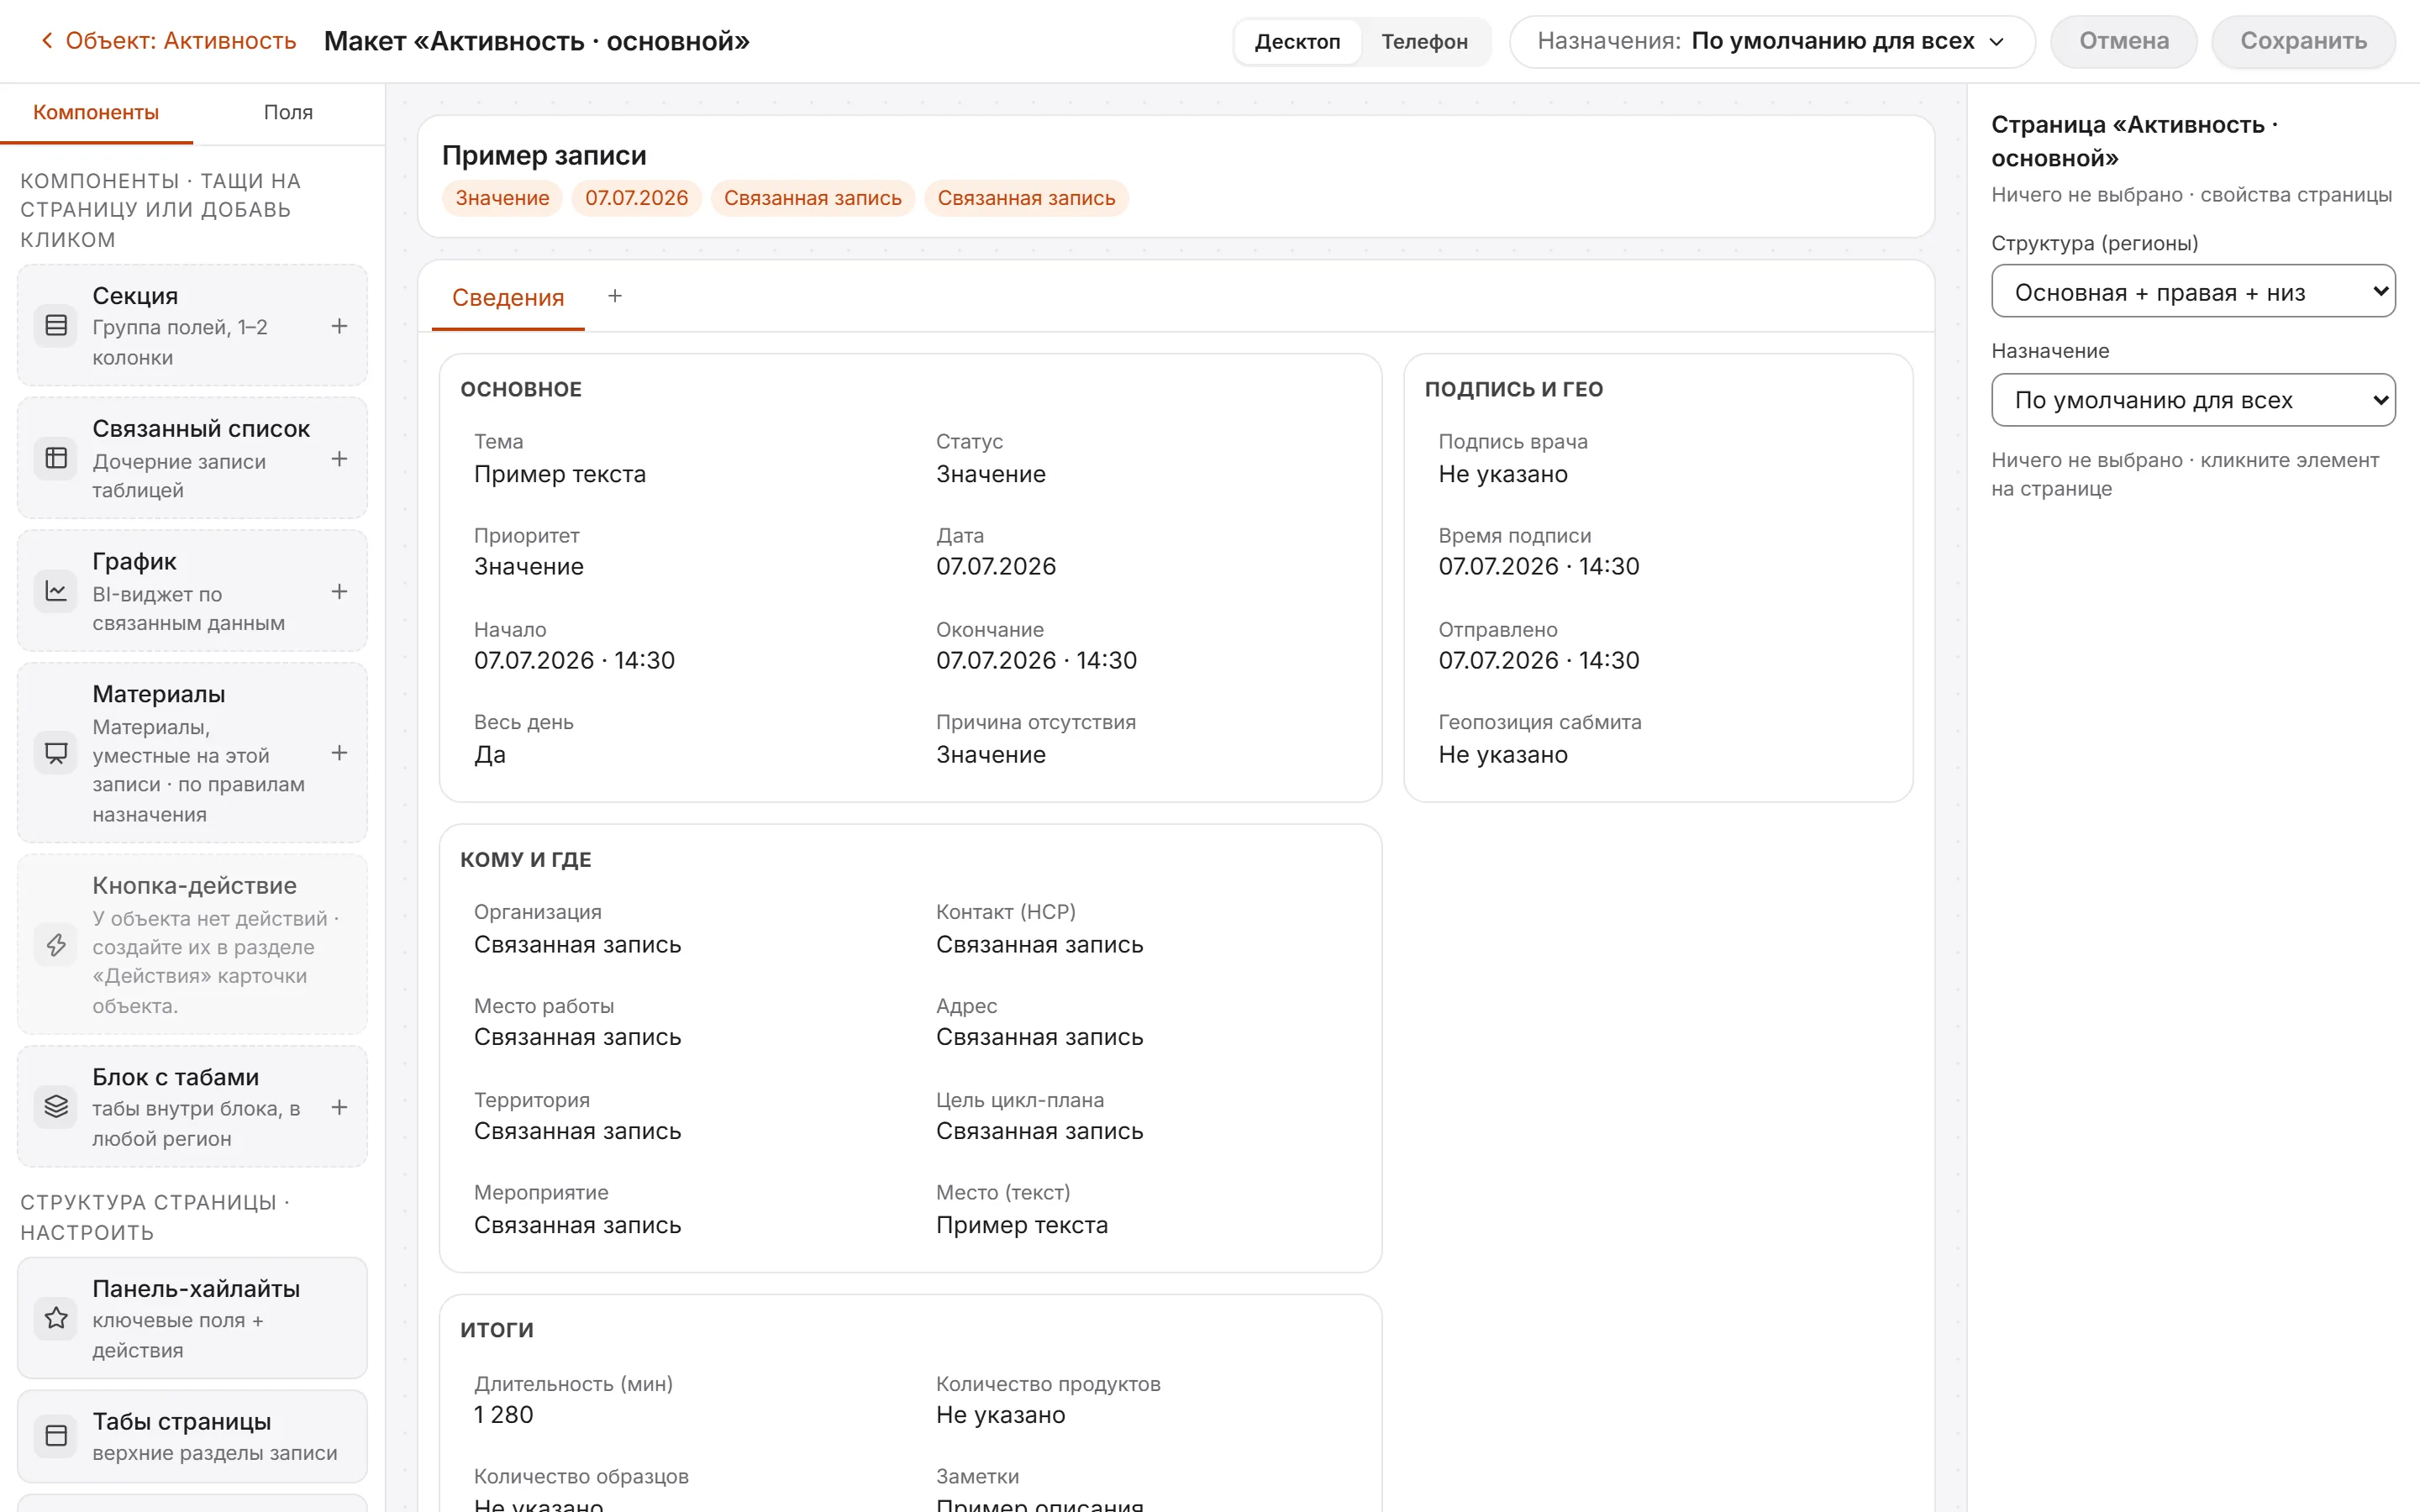Click the Геопозиция сабмита field
The height and width of the screenshot is (1512, 2420).
pyautogui.click(x=1658, y=739)
